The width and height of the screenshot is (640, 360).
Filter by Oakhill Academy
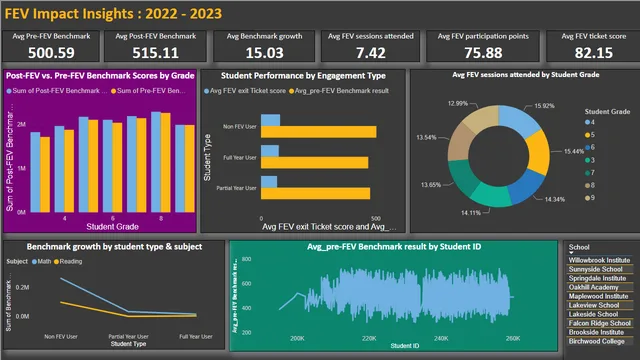593,287
